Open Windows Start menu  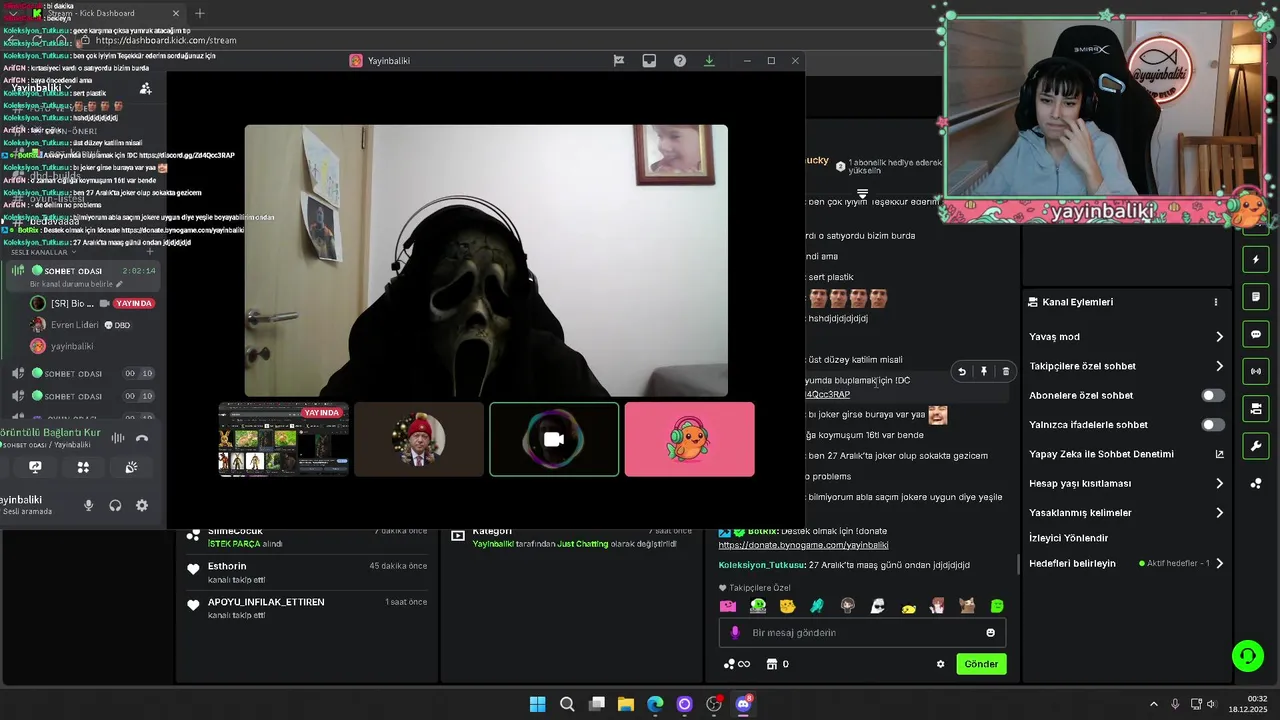(537, 704)
